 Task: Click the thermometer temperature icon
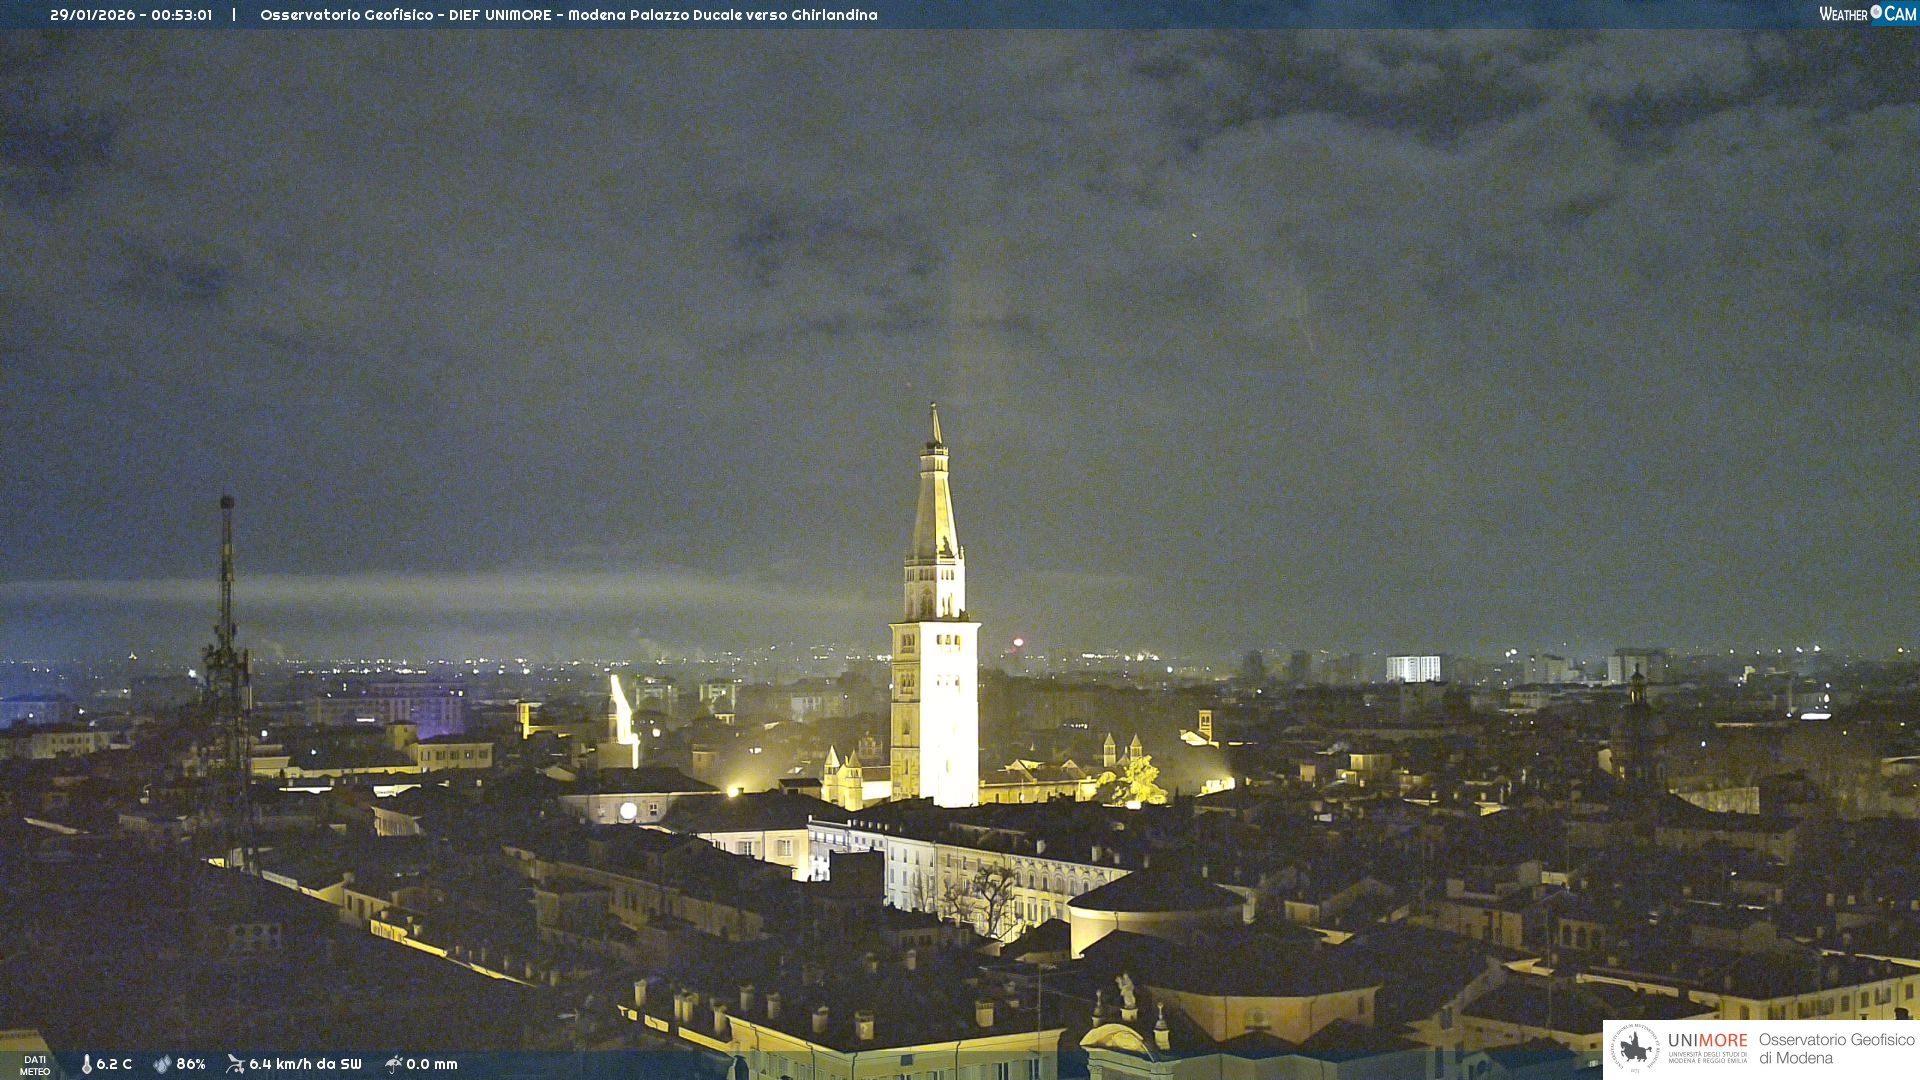(x=87, y=1064)
